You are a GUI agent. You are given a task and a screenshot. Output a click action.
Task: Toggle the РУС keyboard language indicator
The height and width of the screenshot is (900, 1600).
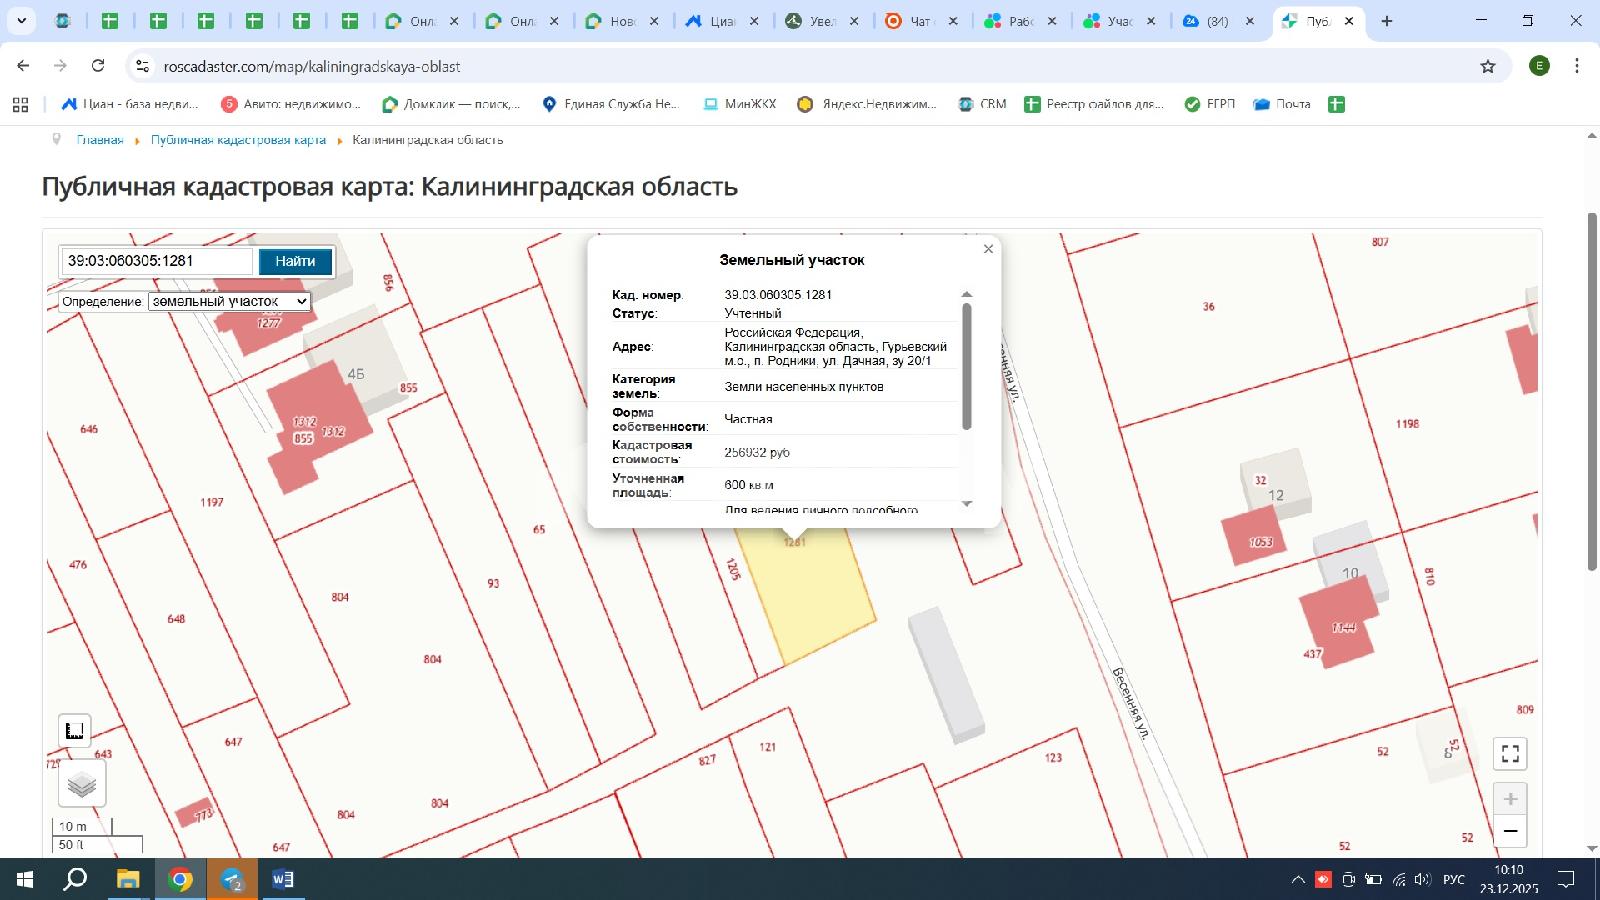1454,880
